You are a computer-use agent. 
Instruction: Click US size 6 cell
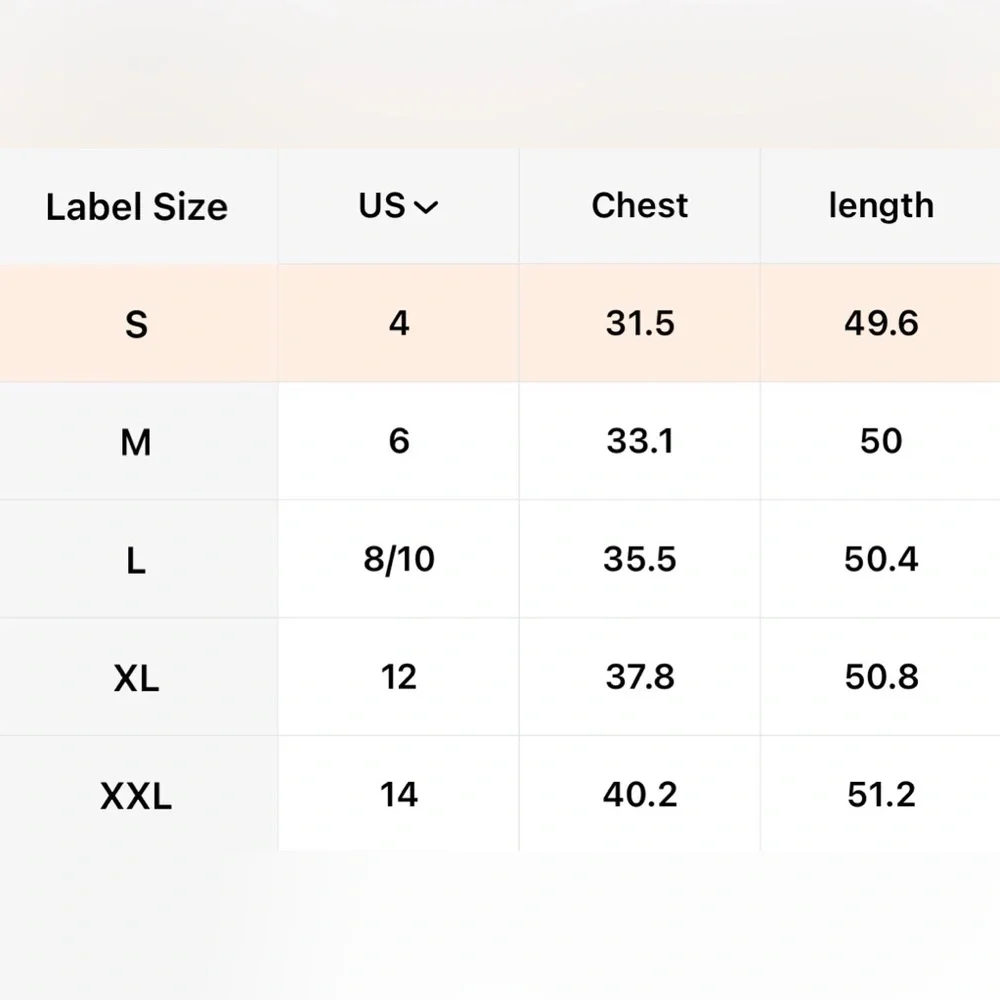click(399, 441)
